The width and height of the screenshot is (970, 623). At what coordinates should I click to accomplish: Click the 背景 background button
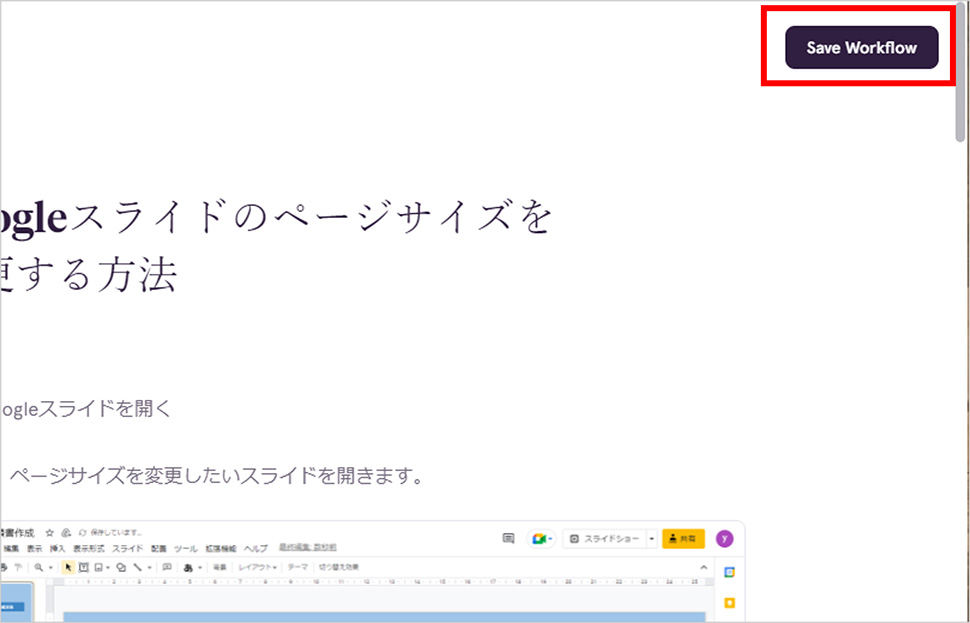click(220, 567)
